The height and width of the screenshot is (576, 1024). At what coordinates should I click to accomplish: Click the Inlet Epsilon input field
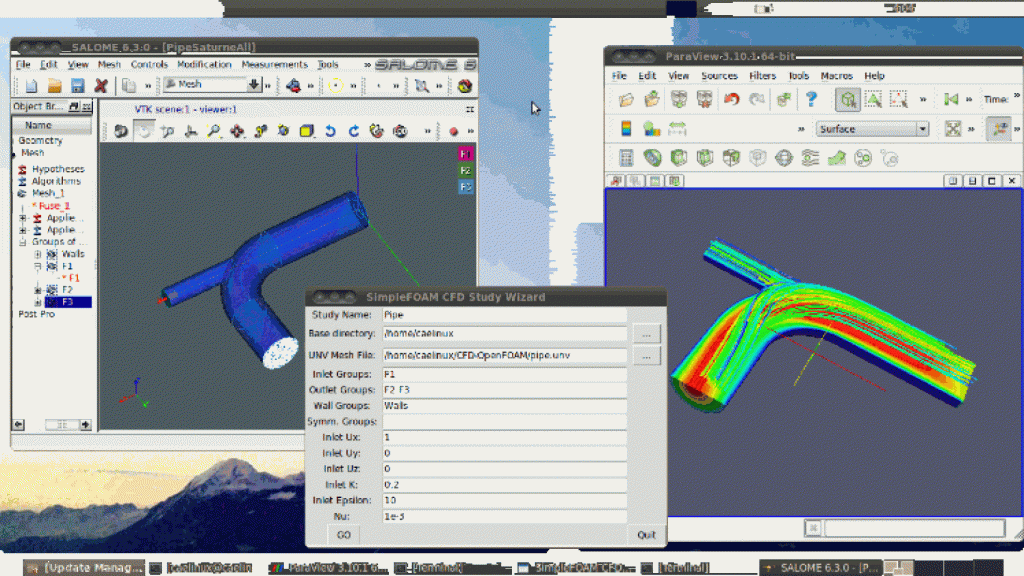click(504, 500)
